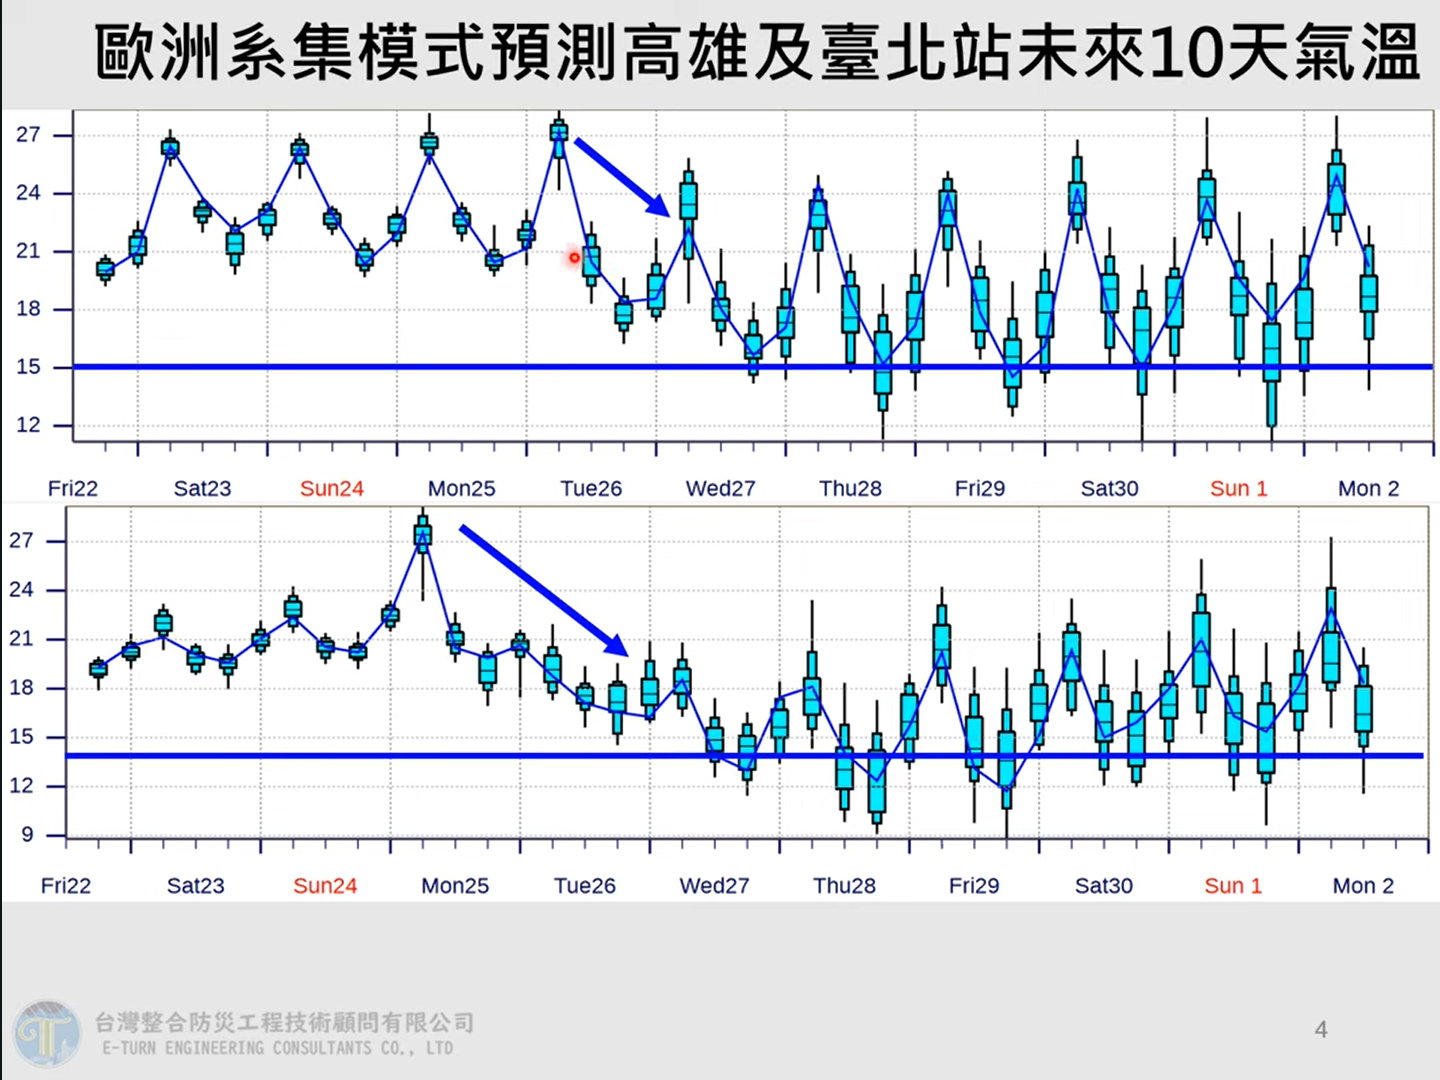
Task: Click the 21 y-axis value of the lower chart
Action: [x=21, y=638]
